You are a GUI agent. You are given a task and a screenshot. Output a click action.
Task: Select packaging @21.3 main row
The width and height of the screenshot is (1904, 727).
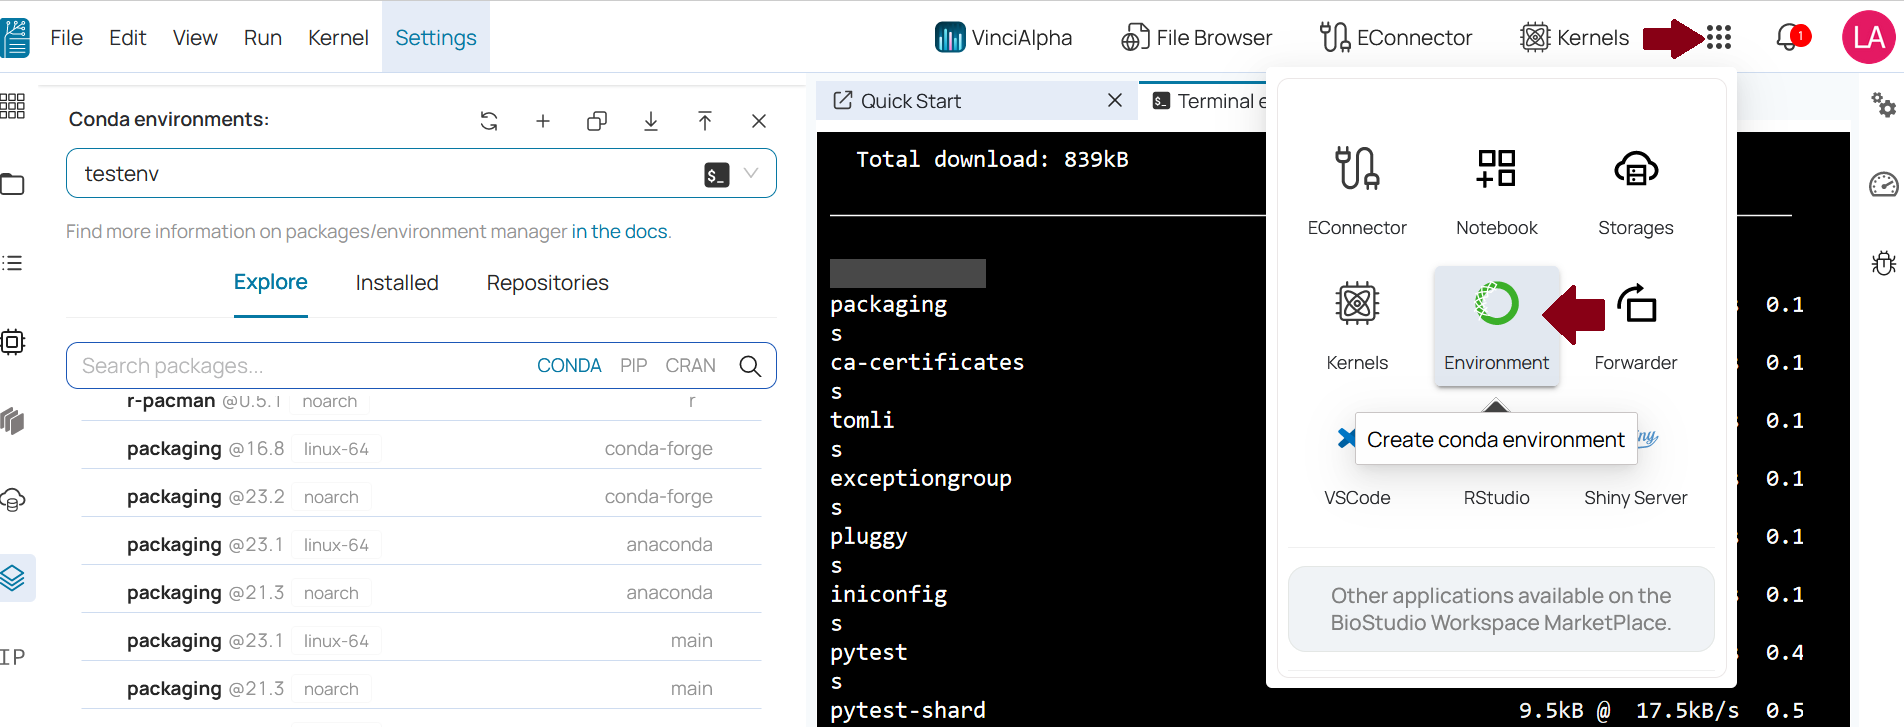(421, 689)
